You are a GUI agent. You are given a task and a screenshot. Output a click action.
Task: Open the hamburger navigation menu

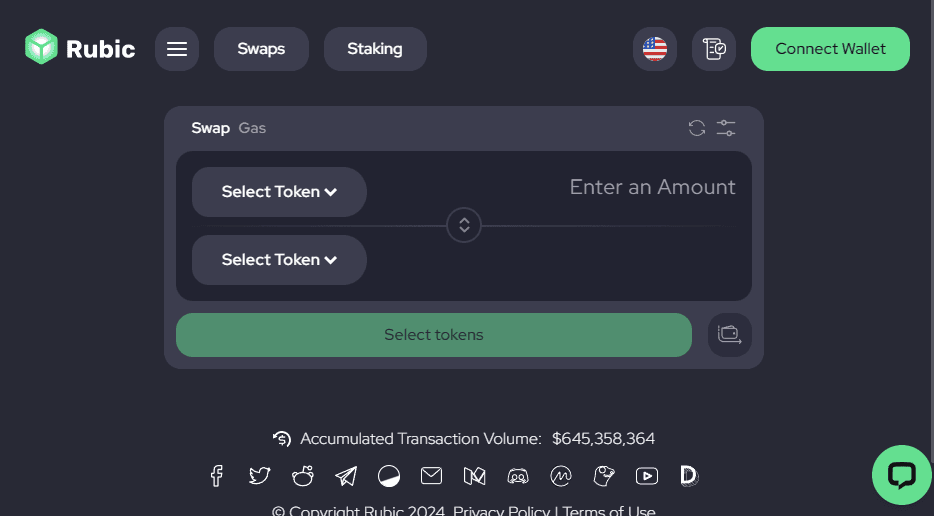pos(177,49)
